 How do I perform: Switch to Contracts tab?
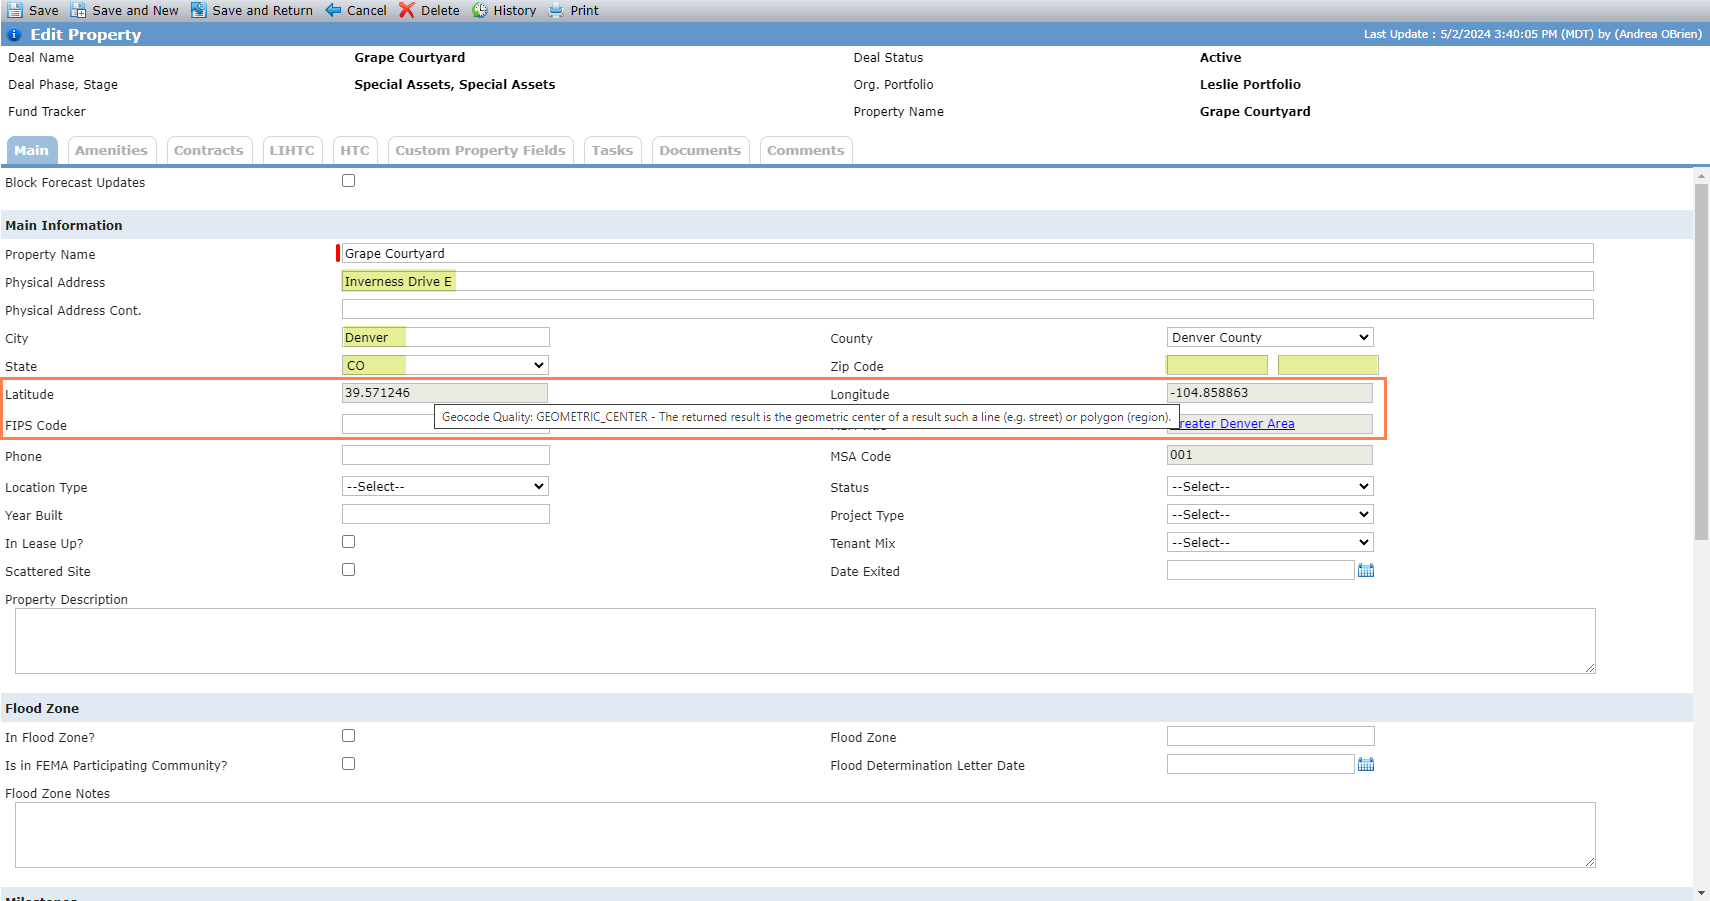[209, 150]
